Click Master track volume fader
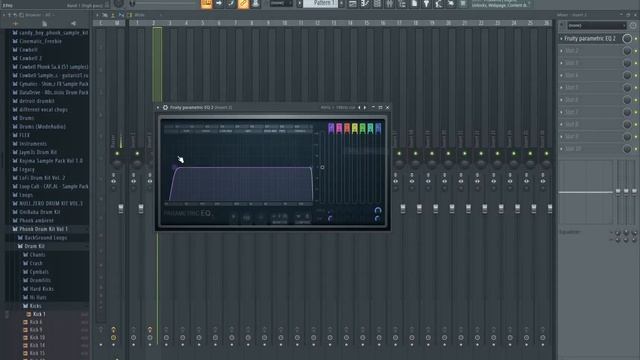This screenshot has width=640, height=360. 121,209
